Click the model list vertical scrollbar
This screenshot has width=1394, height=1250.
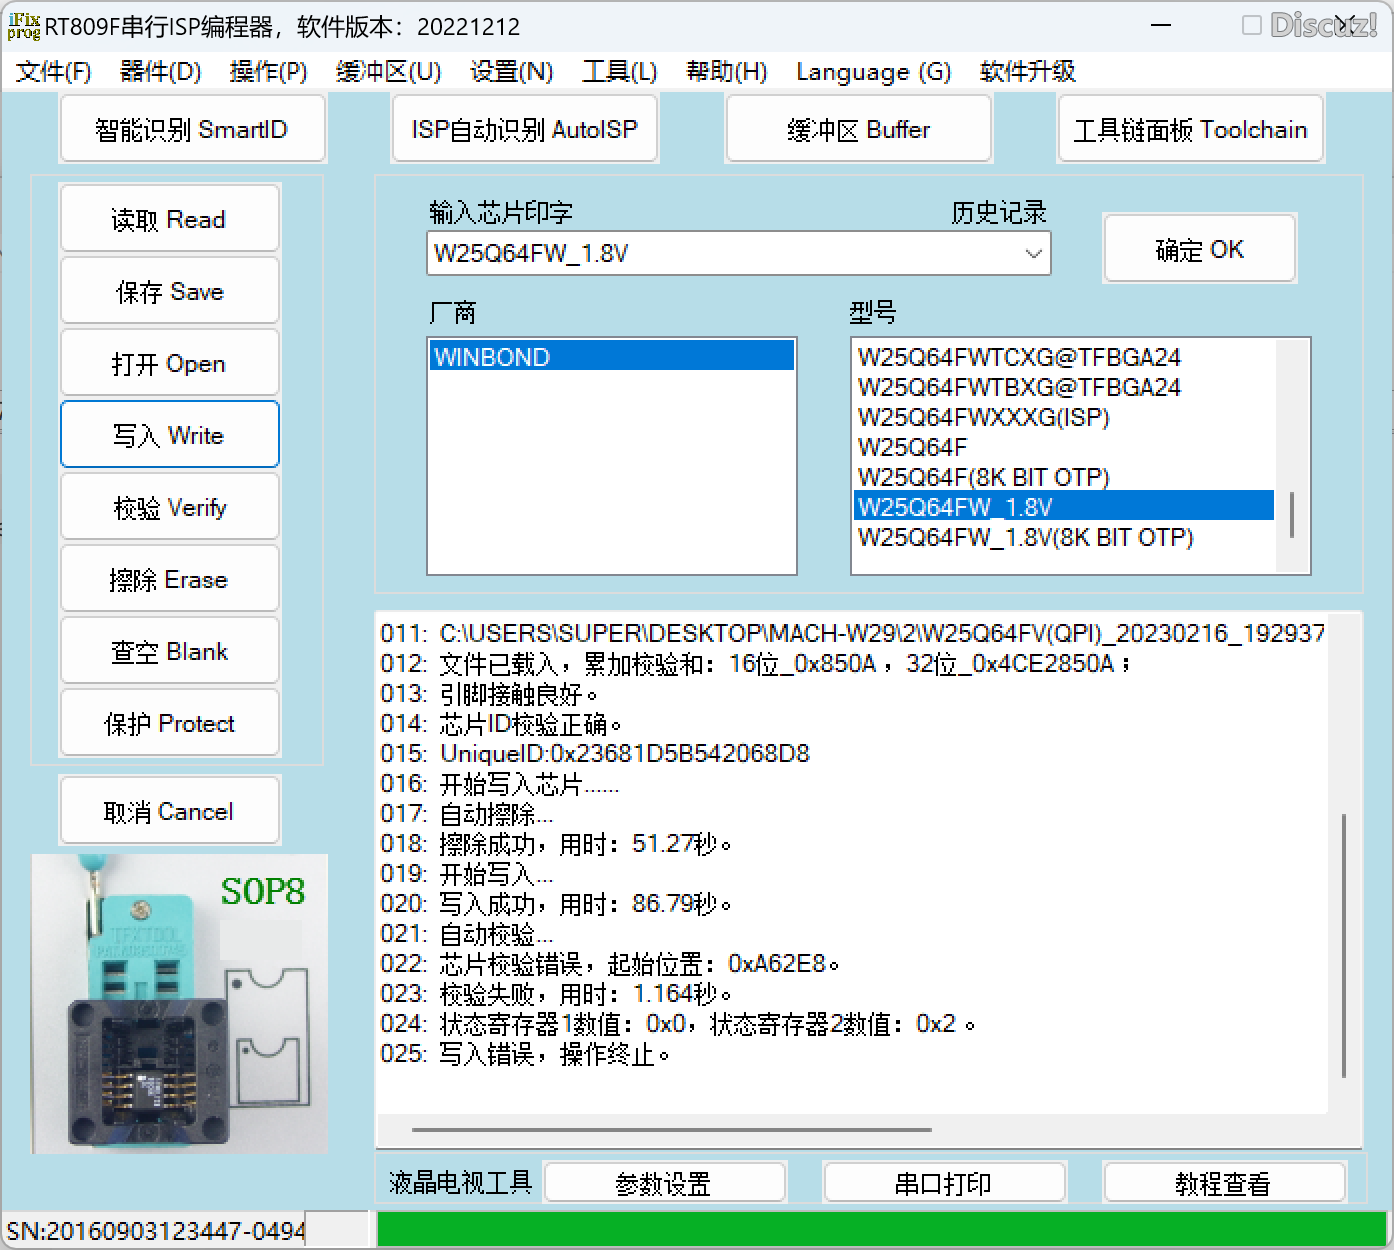(1292, 514)
